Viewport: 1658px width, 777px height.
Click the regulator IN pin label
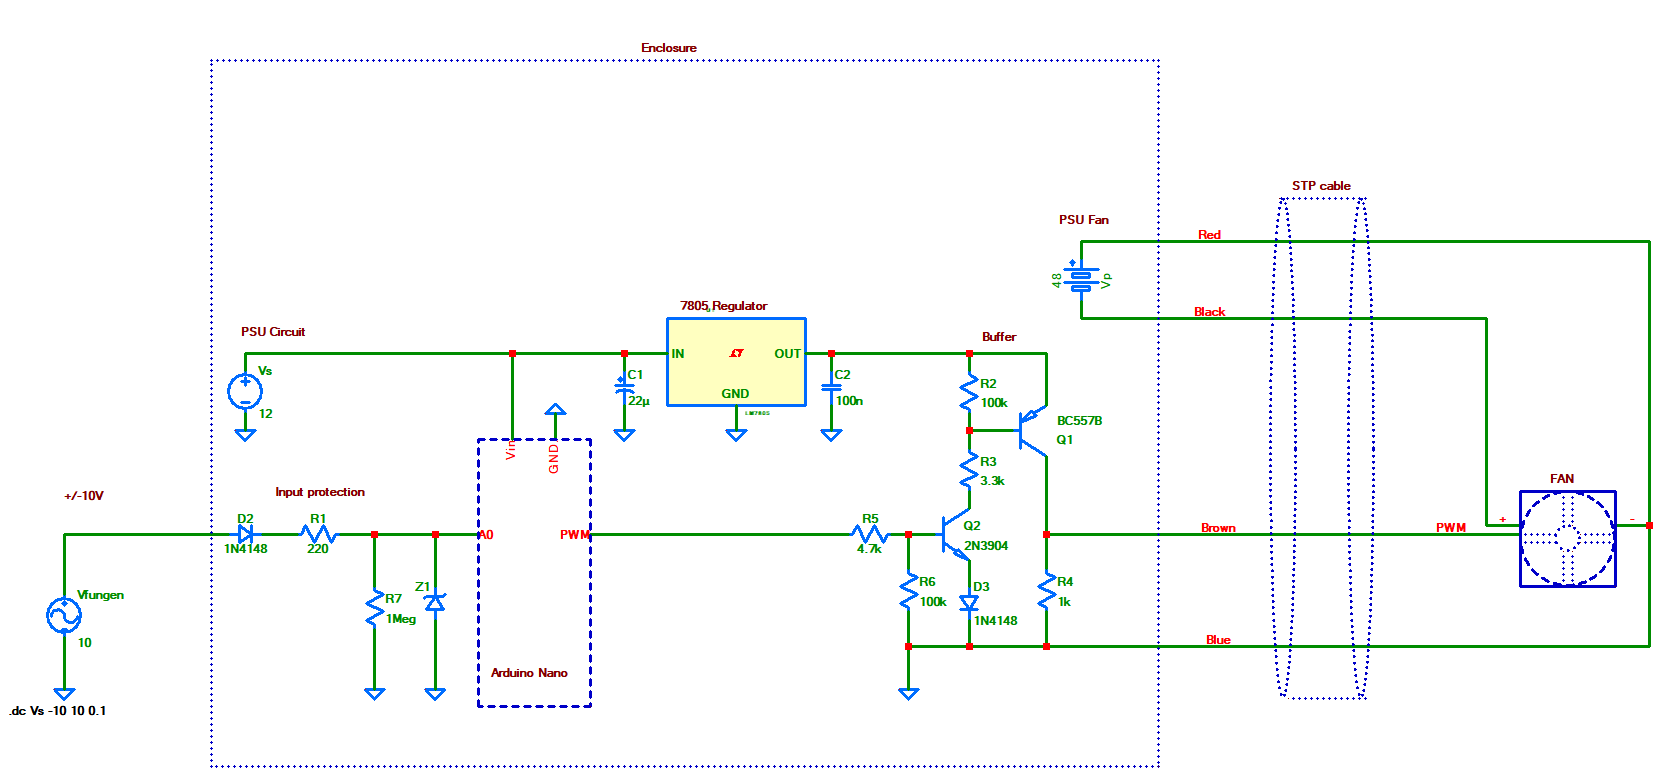tap(678, 354)
